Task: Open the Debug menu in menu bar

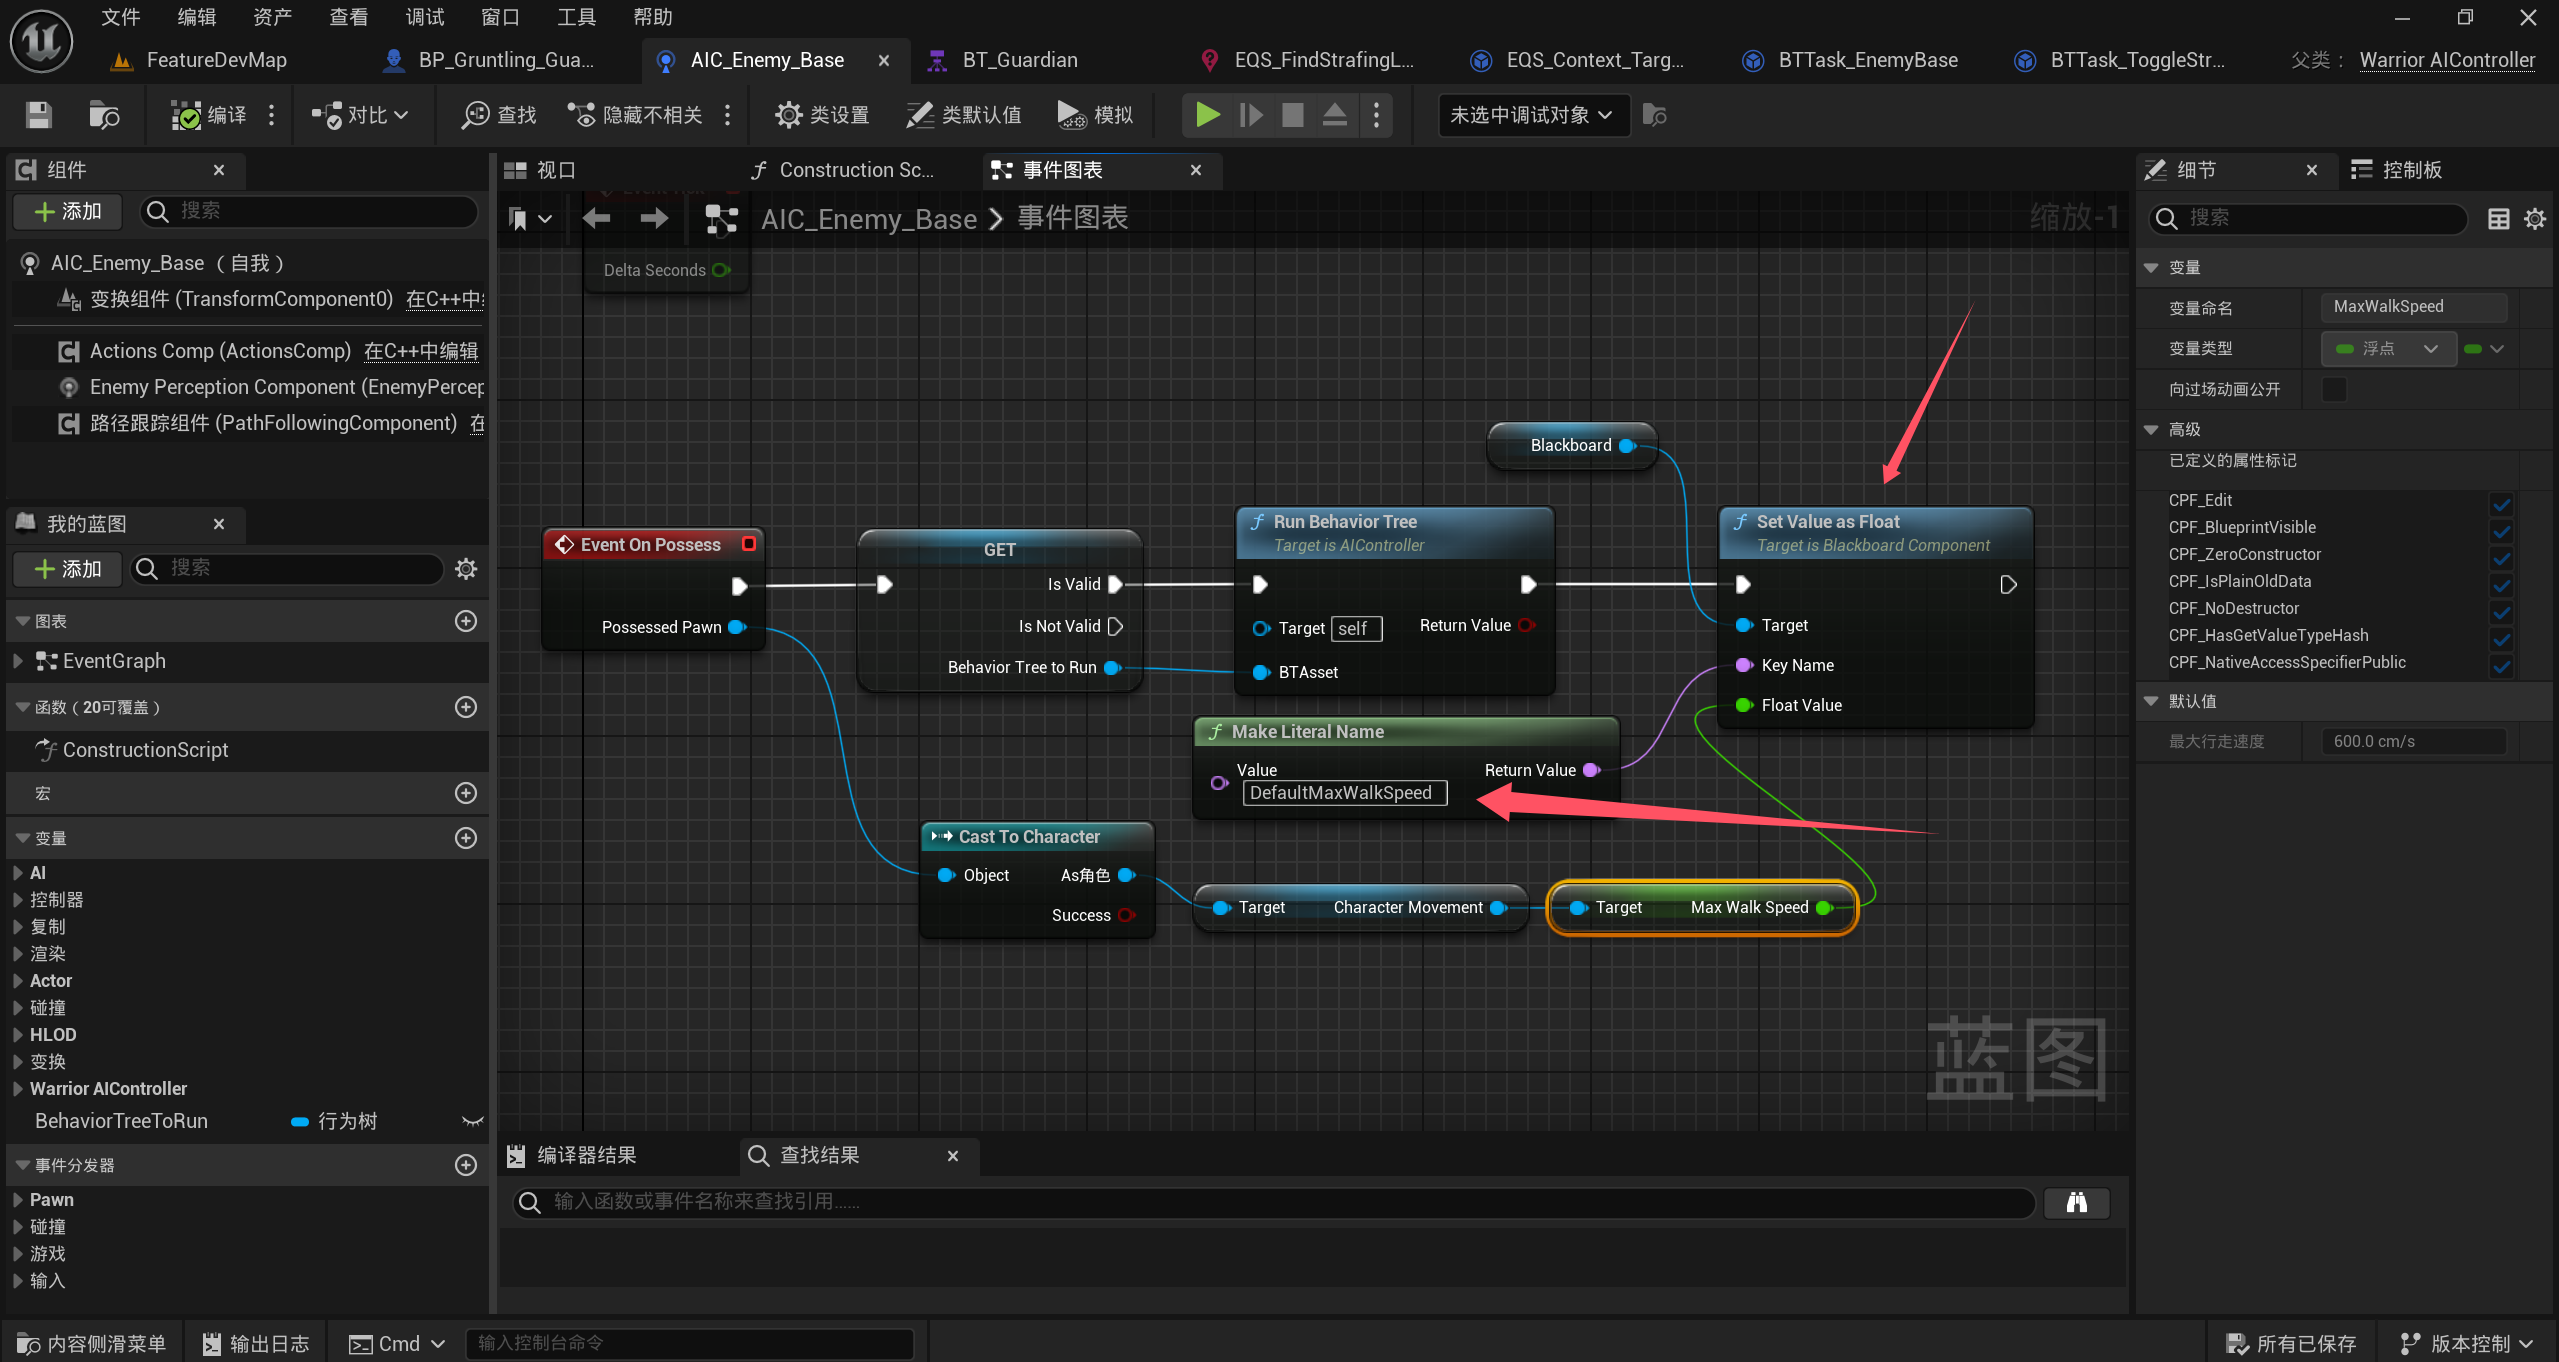Action: (x=424, y=17)
